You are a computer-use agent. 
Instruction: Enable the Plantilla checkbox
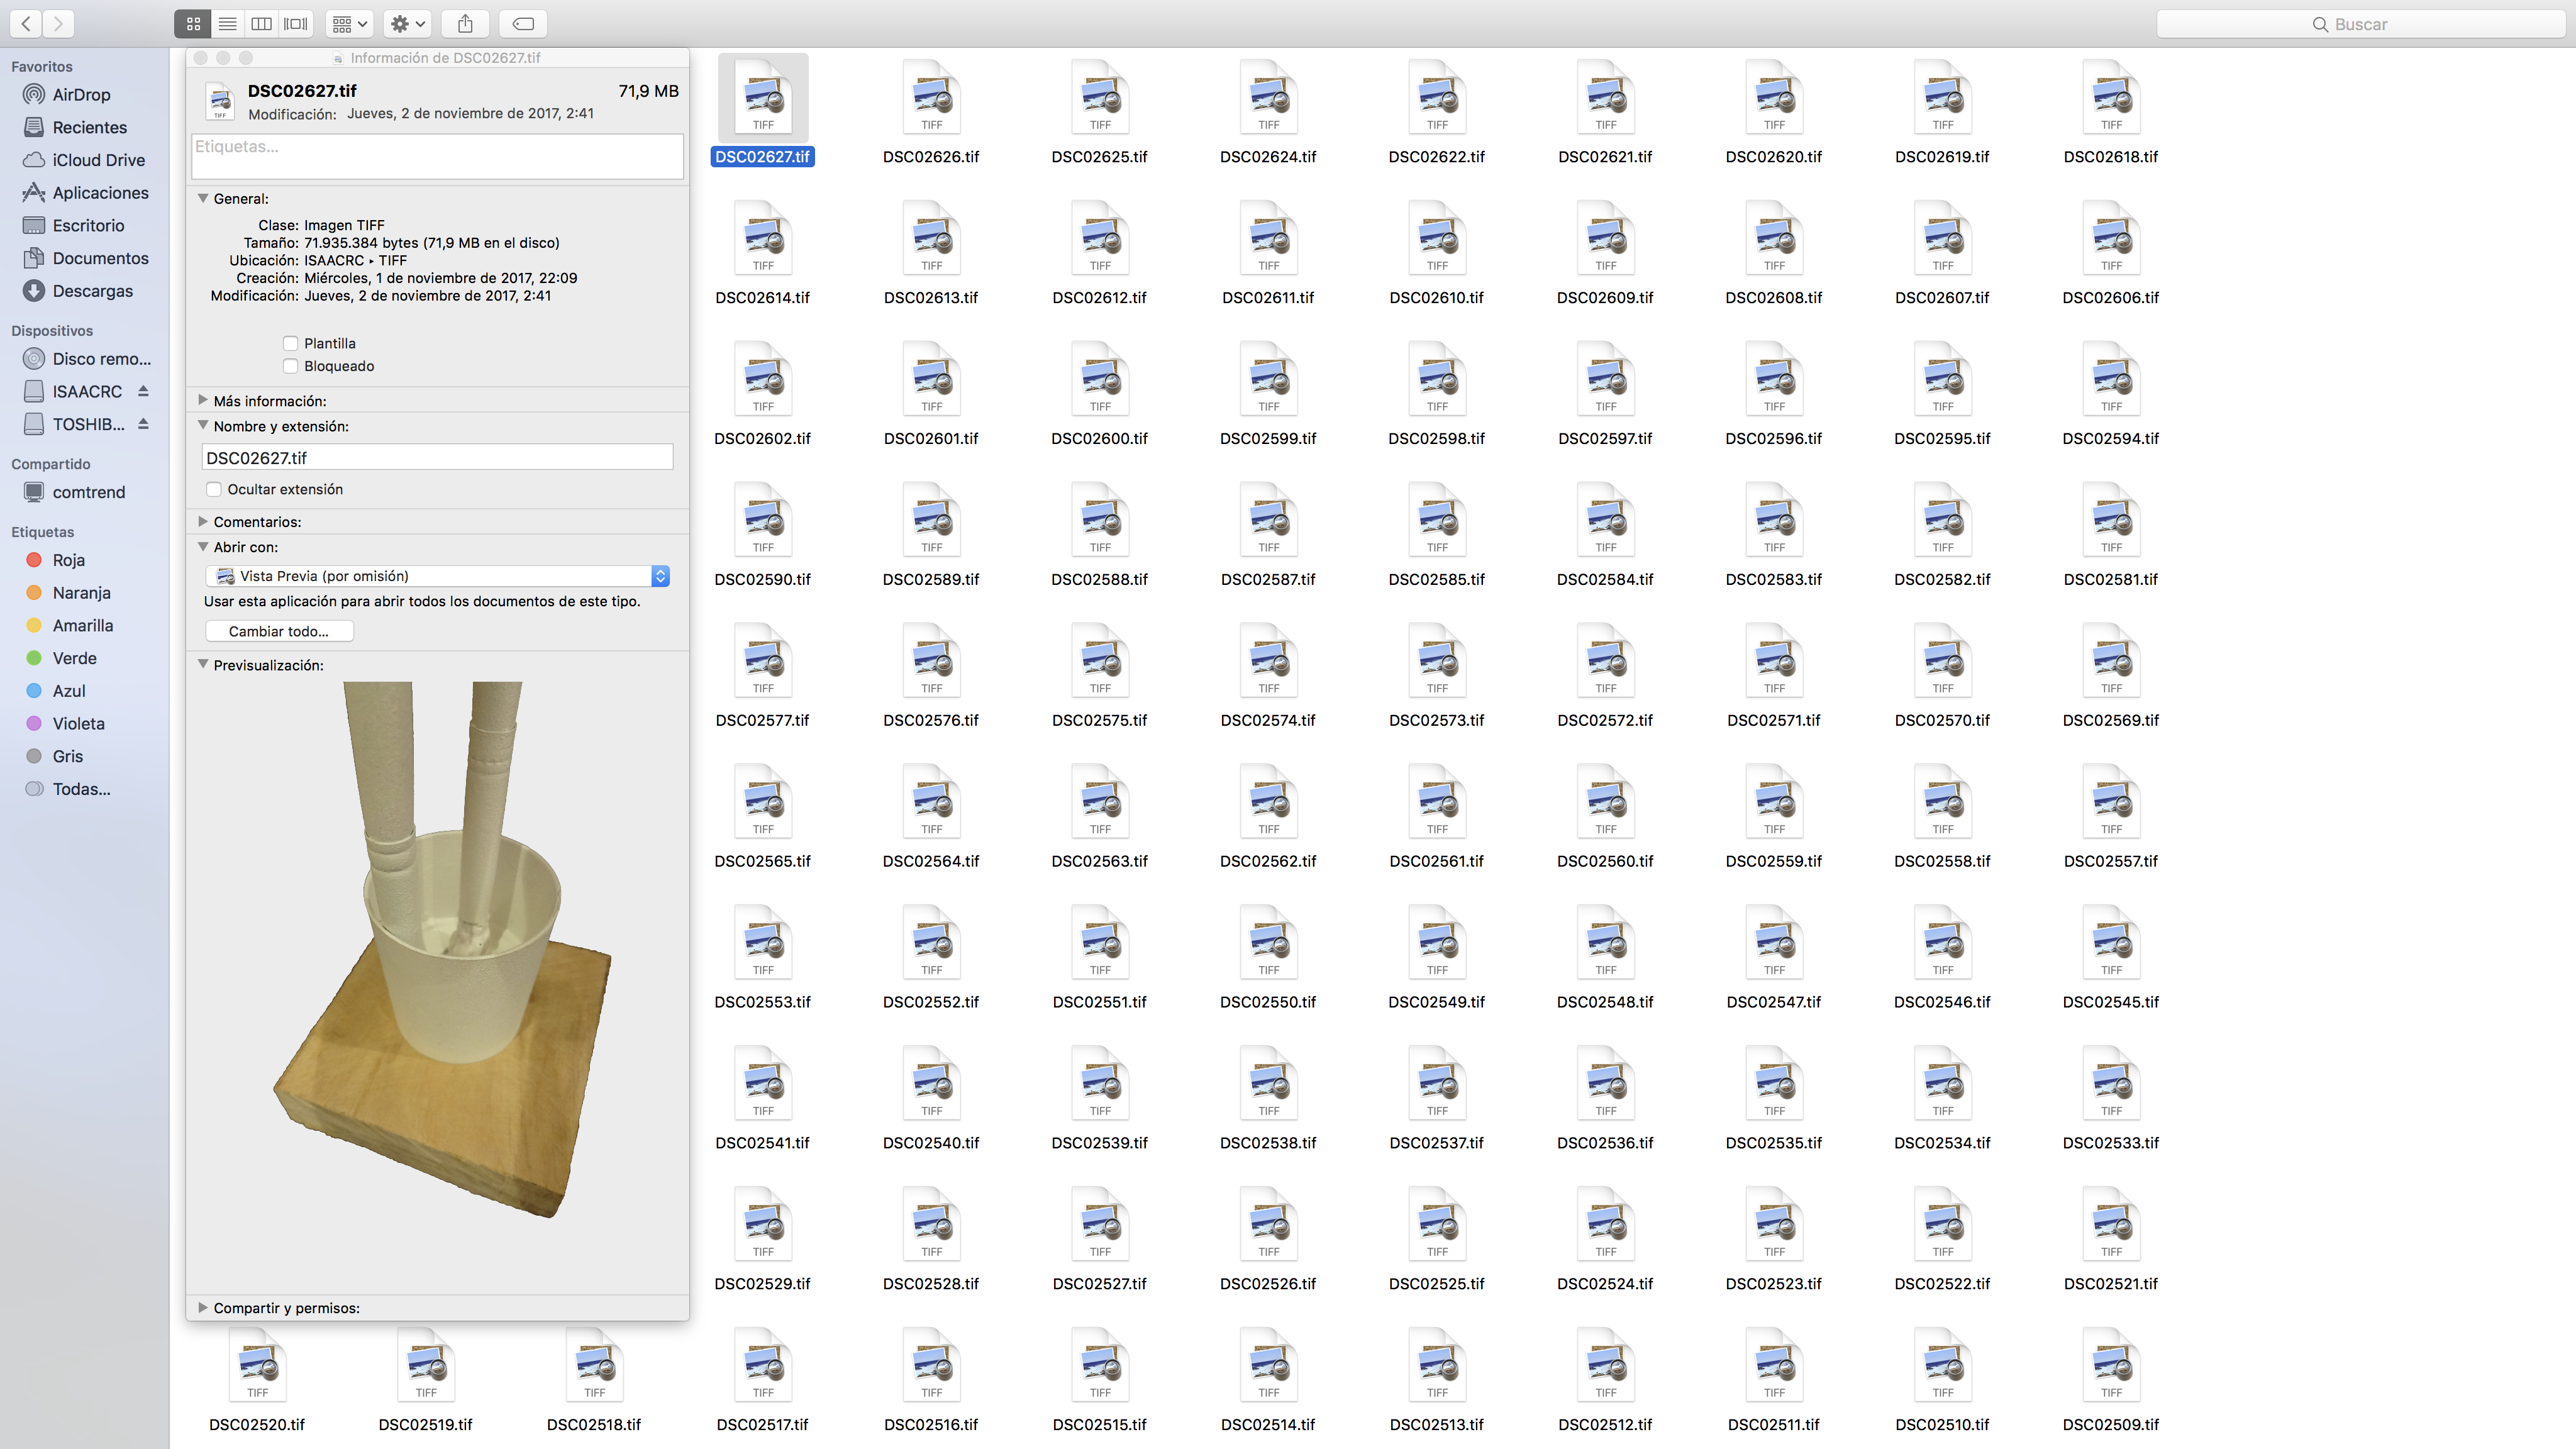tap(290, 343)
